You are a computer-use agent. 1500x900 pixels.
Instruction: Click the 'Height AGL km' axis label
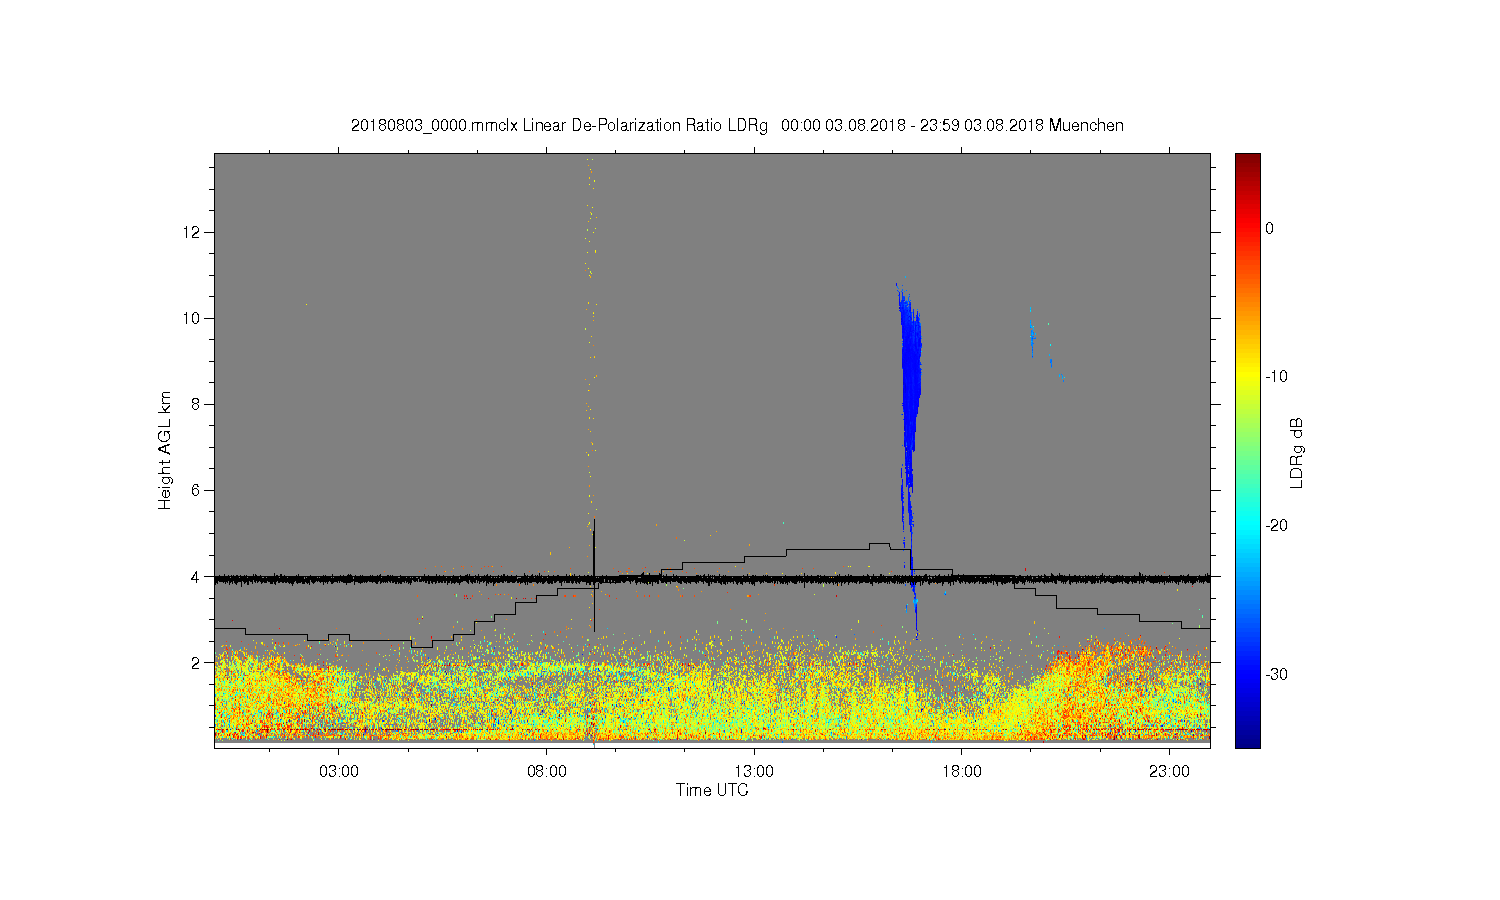point(165,450)
